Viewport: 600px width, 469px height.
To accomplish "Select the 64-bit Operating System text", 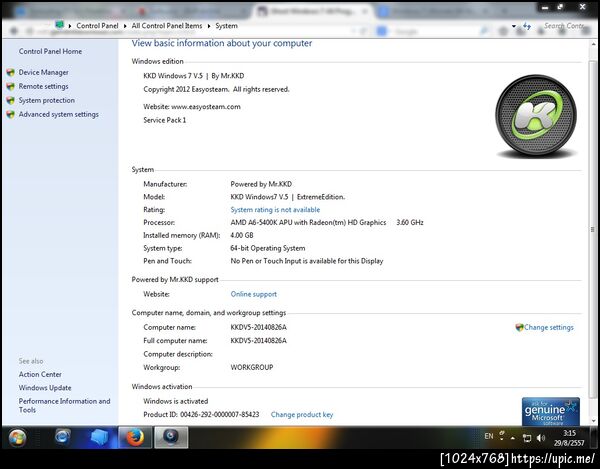I will pyautogui.click(x=268, y=248).
